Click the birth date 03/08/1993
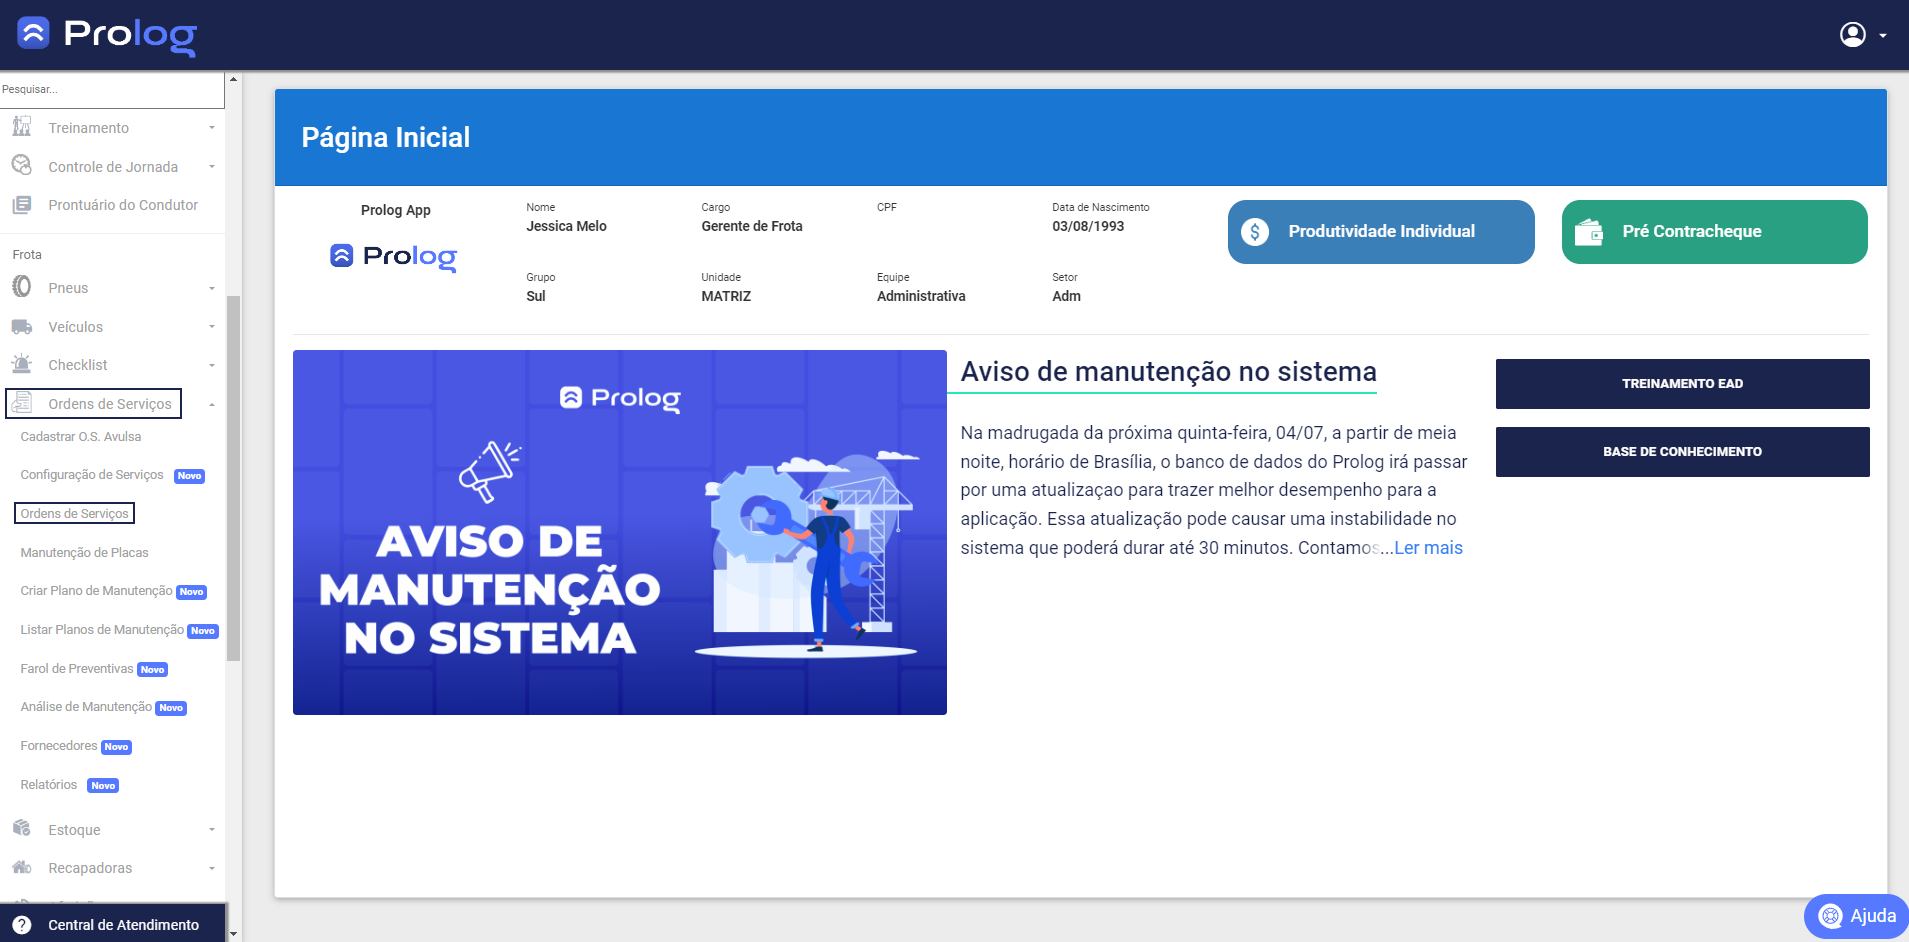 pos(1088,226)
